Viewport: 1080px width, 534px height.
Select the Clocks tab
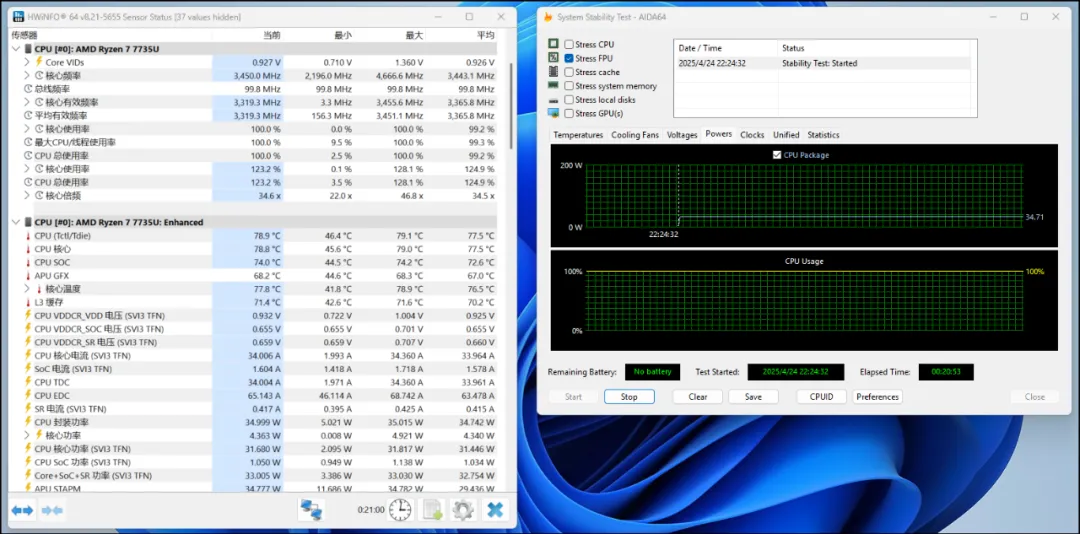pos(752,135)
